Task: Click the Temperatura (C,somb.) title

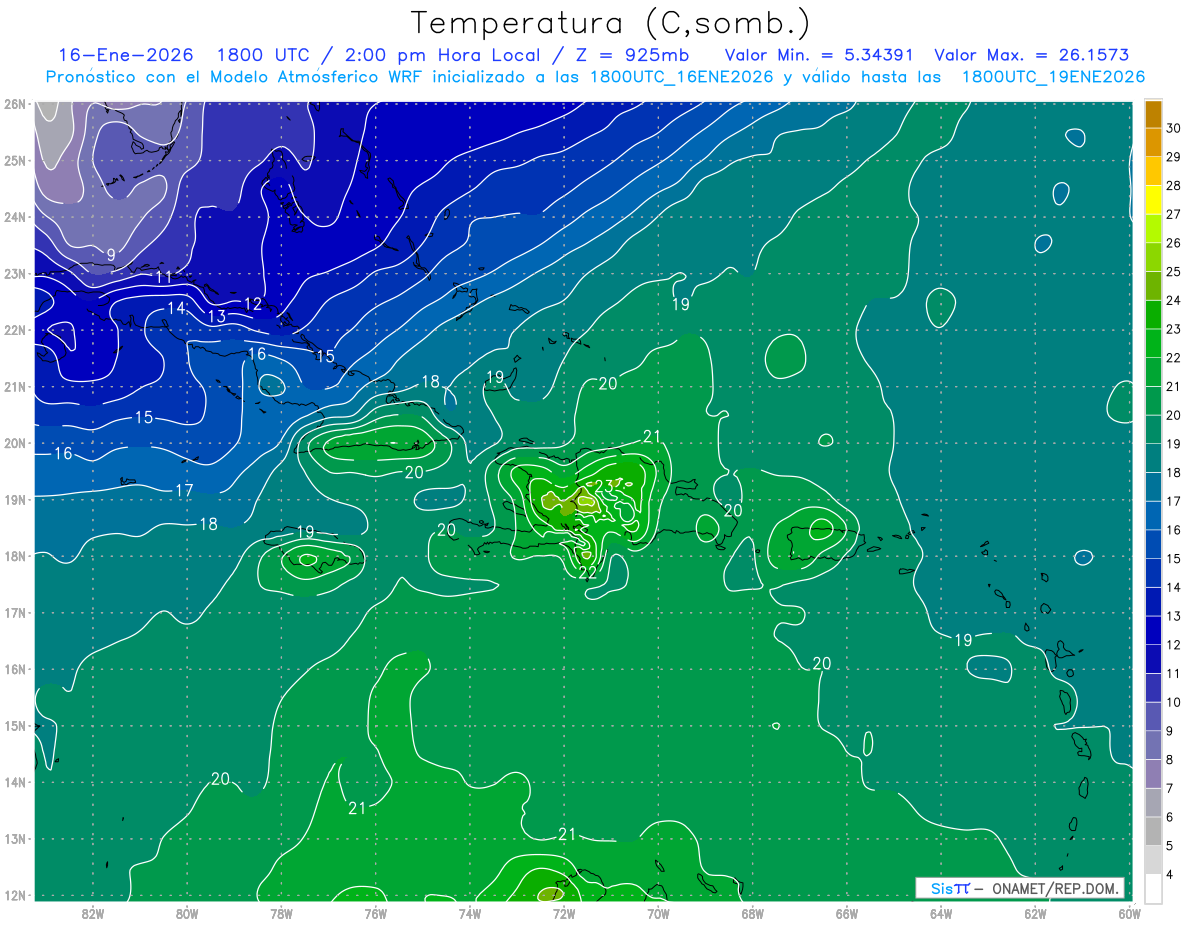Action: pyautogui.click(x=610, y=23)
